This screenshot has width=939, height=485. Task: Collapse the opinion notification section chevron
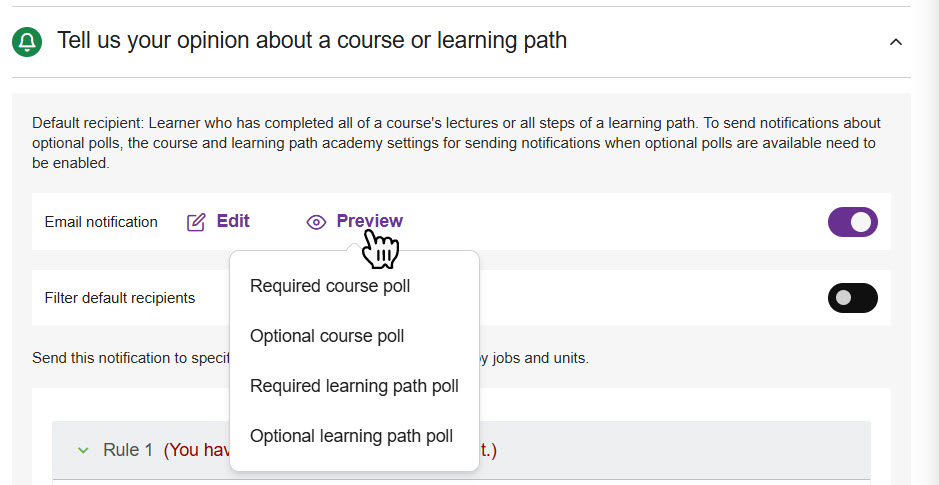pos(896,42)
